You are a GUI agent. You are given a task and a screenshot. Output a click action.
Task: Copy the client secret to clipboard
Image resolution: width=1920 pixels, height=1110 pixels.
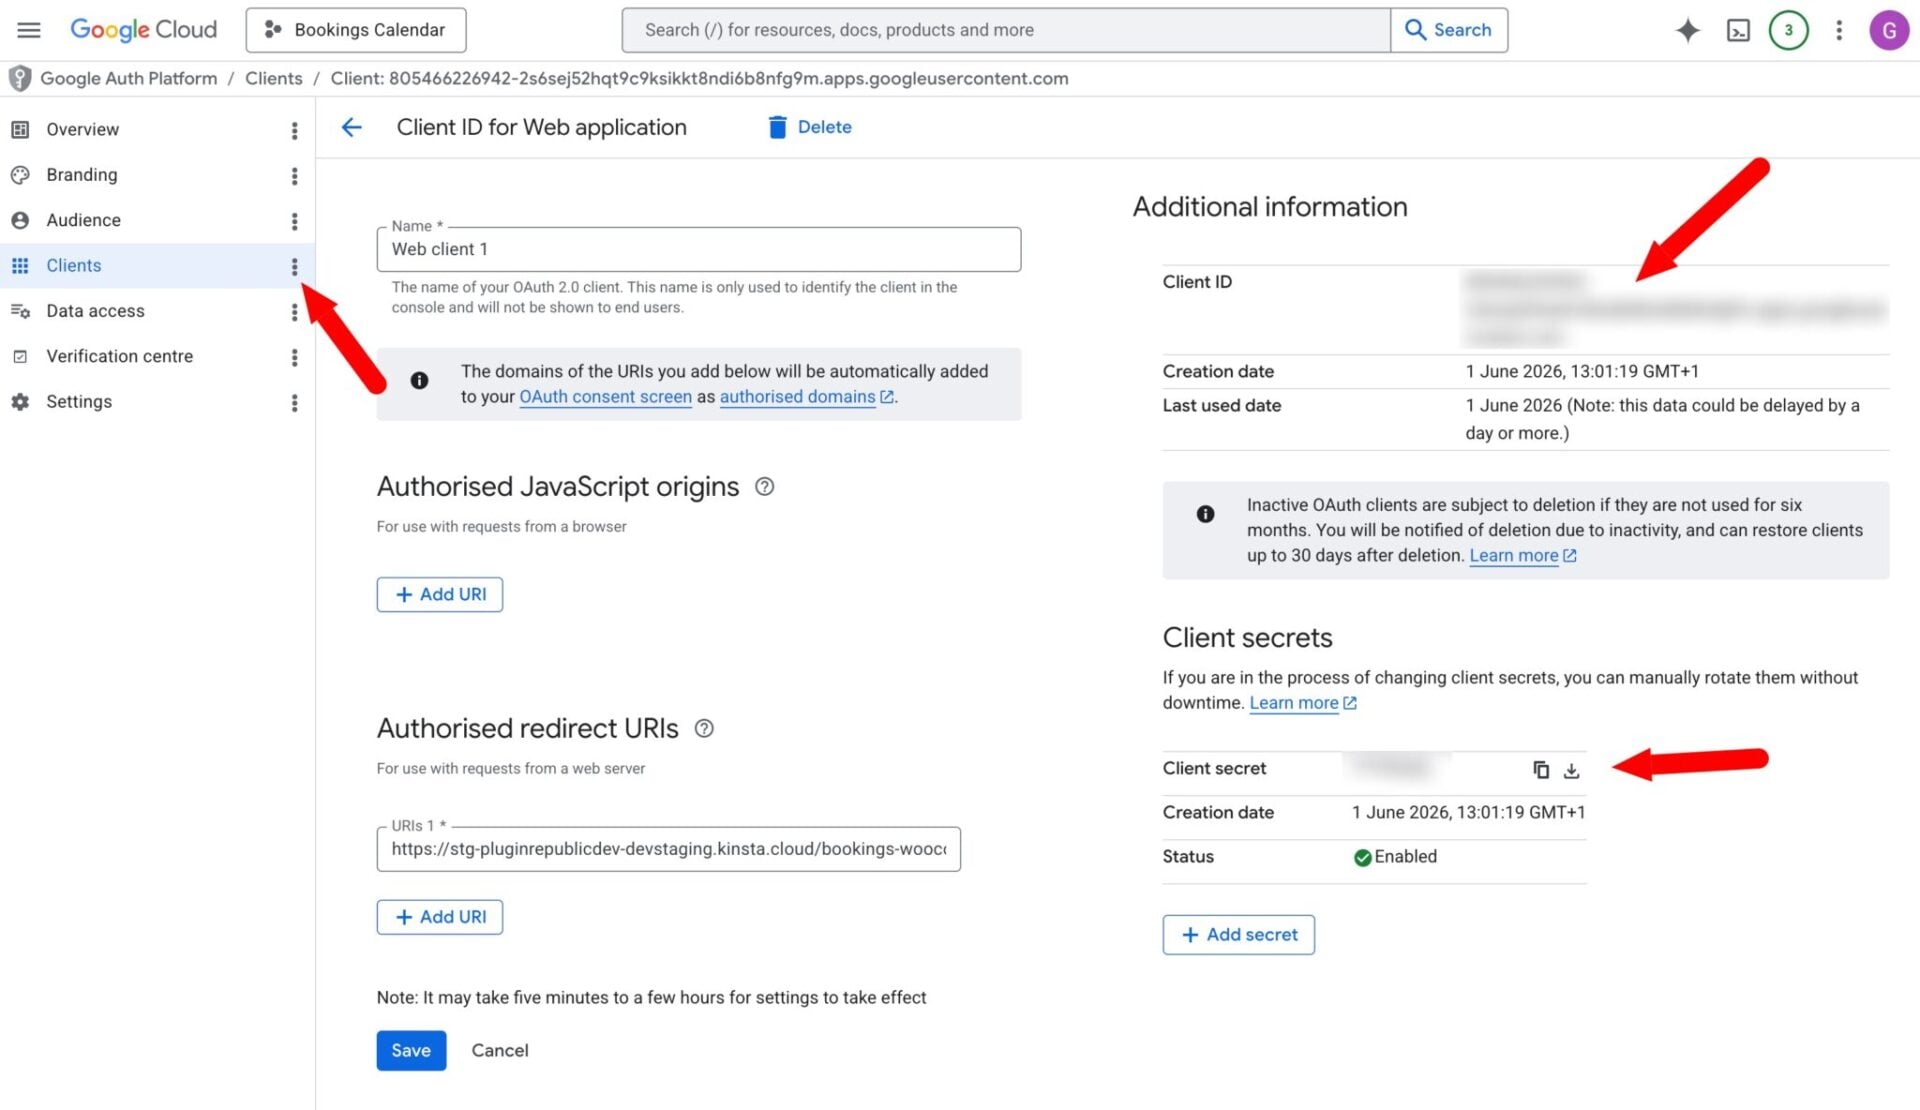(x=1541, y=770)
